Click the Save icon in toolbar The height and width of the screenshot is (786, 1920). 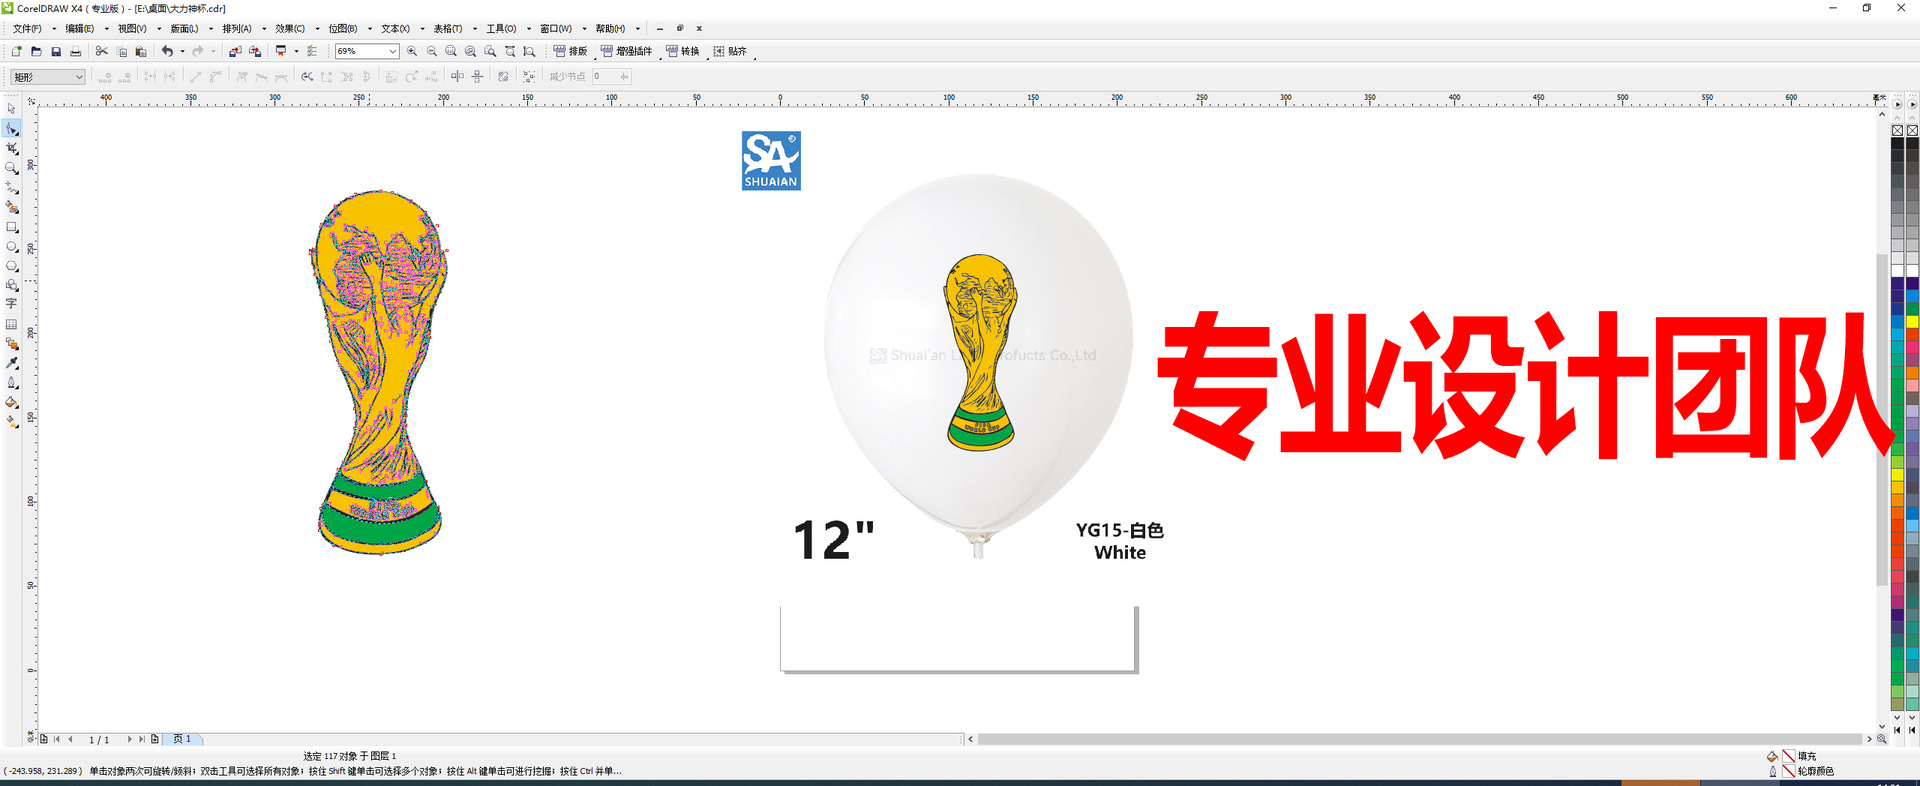tap(56, 51)
